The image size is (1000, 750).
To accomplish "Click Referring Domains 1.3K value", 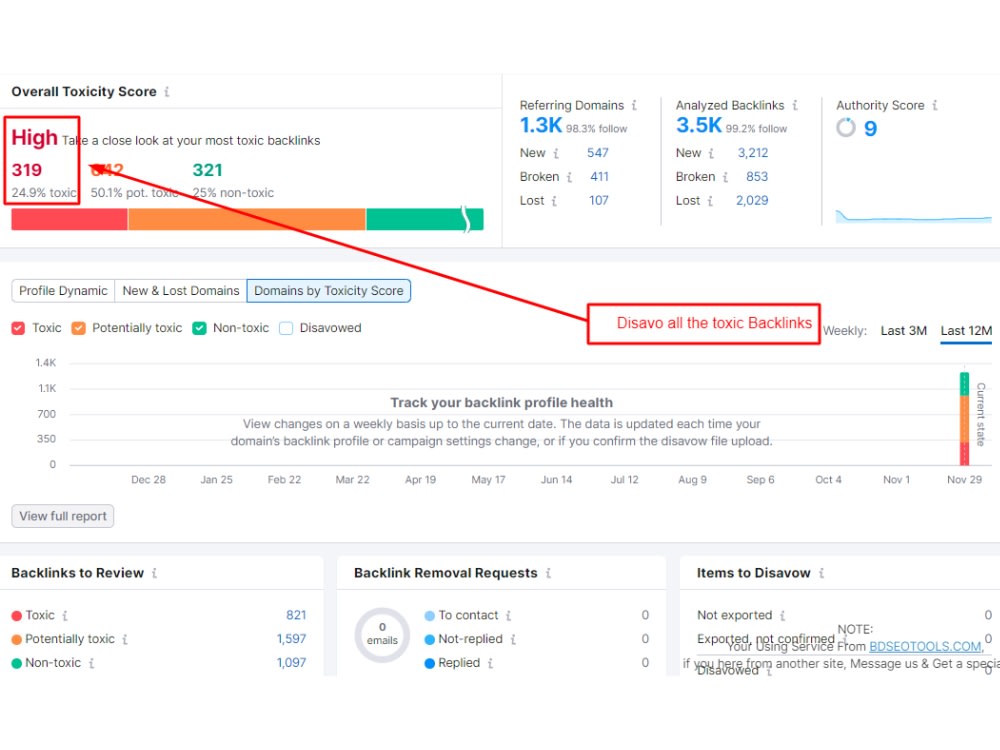I will pos(541,125).
